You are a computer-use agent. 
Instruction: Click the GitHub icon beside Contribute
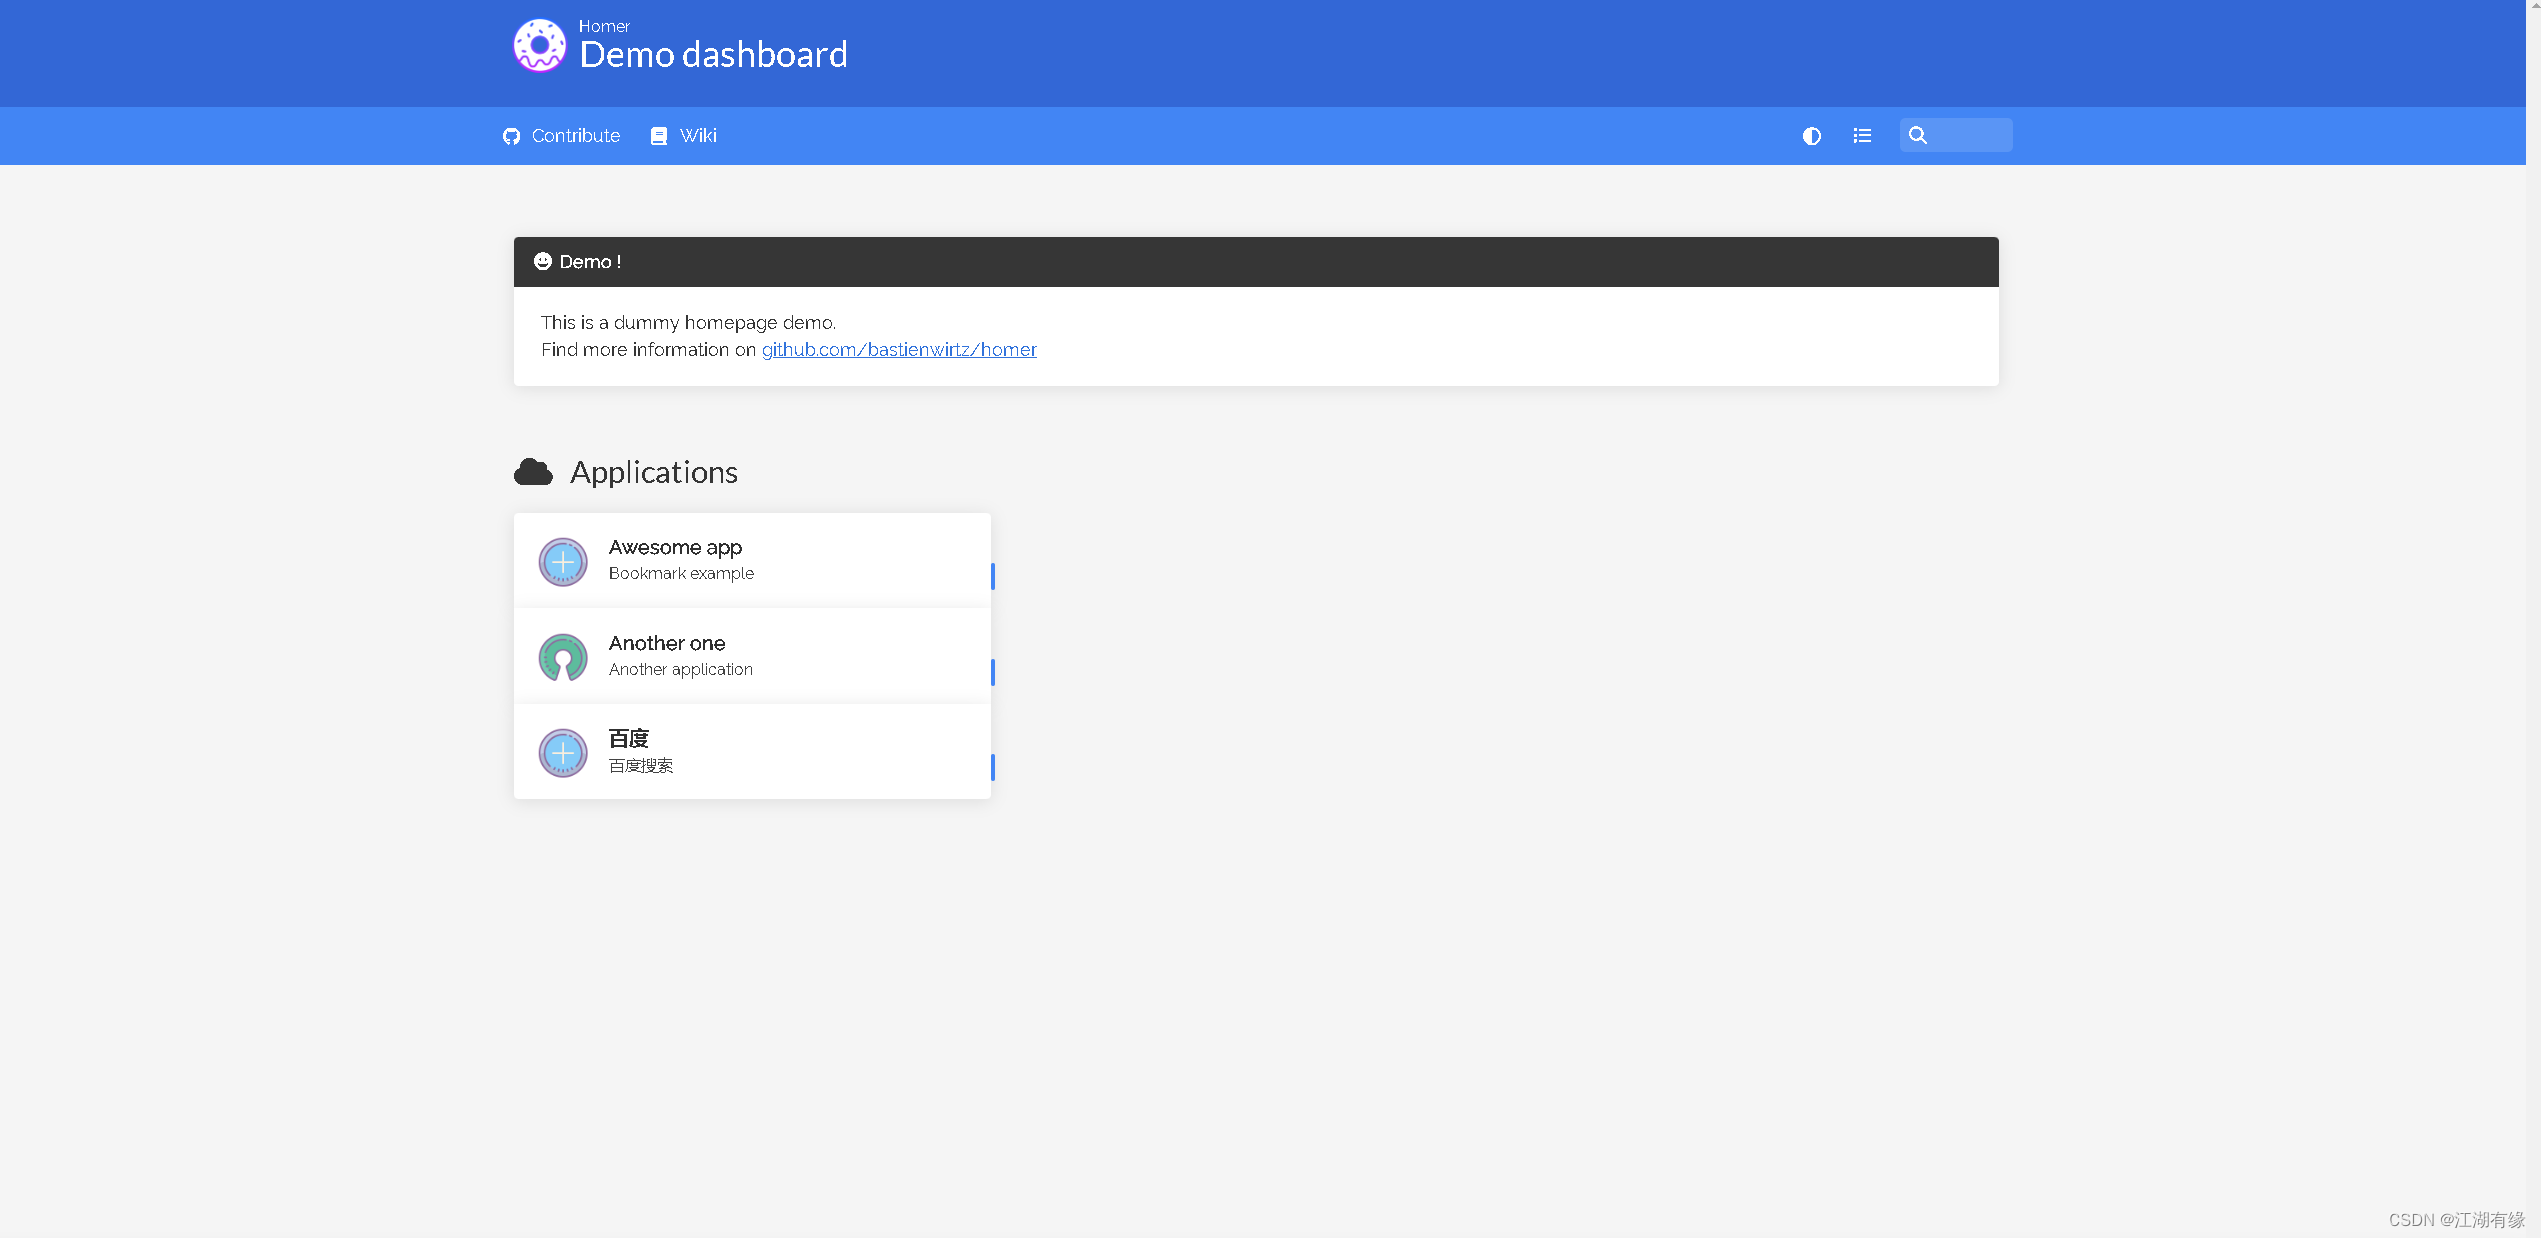pyautogui.click(x=511, y=136)
